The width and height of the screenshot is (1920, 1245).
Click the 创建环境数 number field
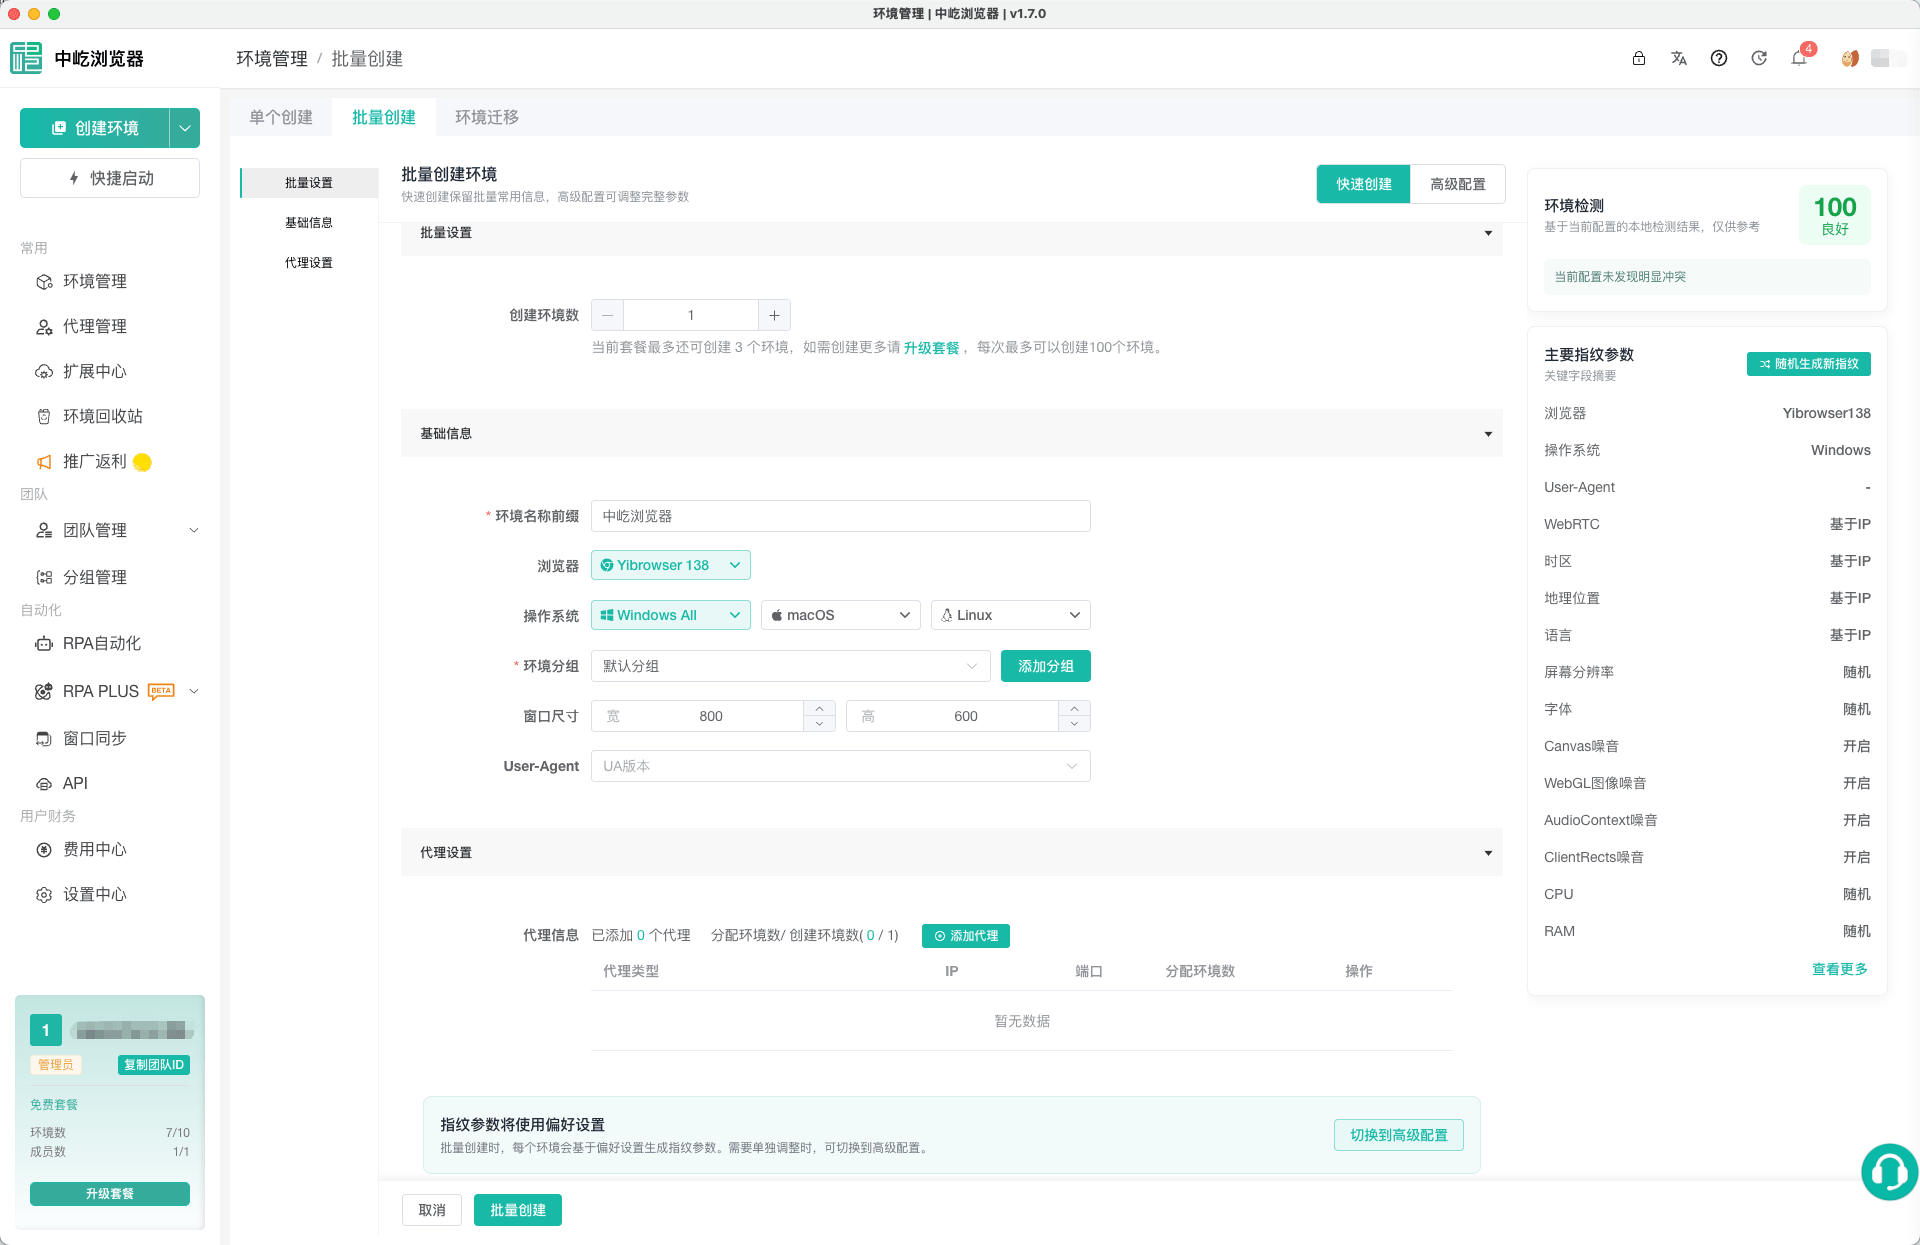(x=691, y=315)
